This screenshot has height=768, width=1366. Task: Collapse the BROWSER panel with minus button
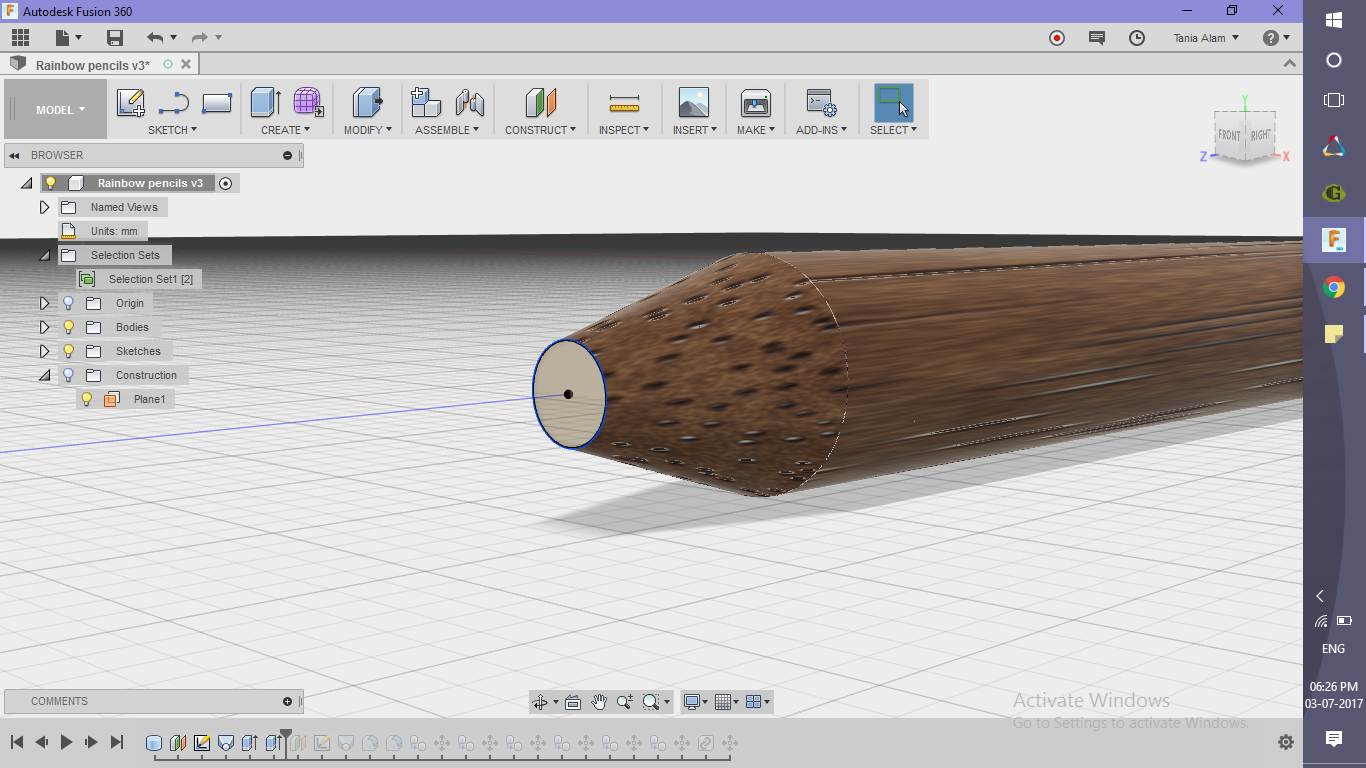[x=287, y=155]
